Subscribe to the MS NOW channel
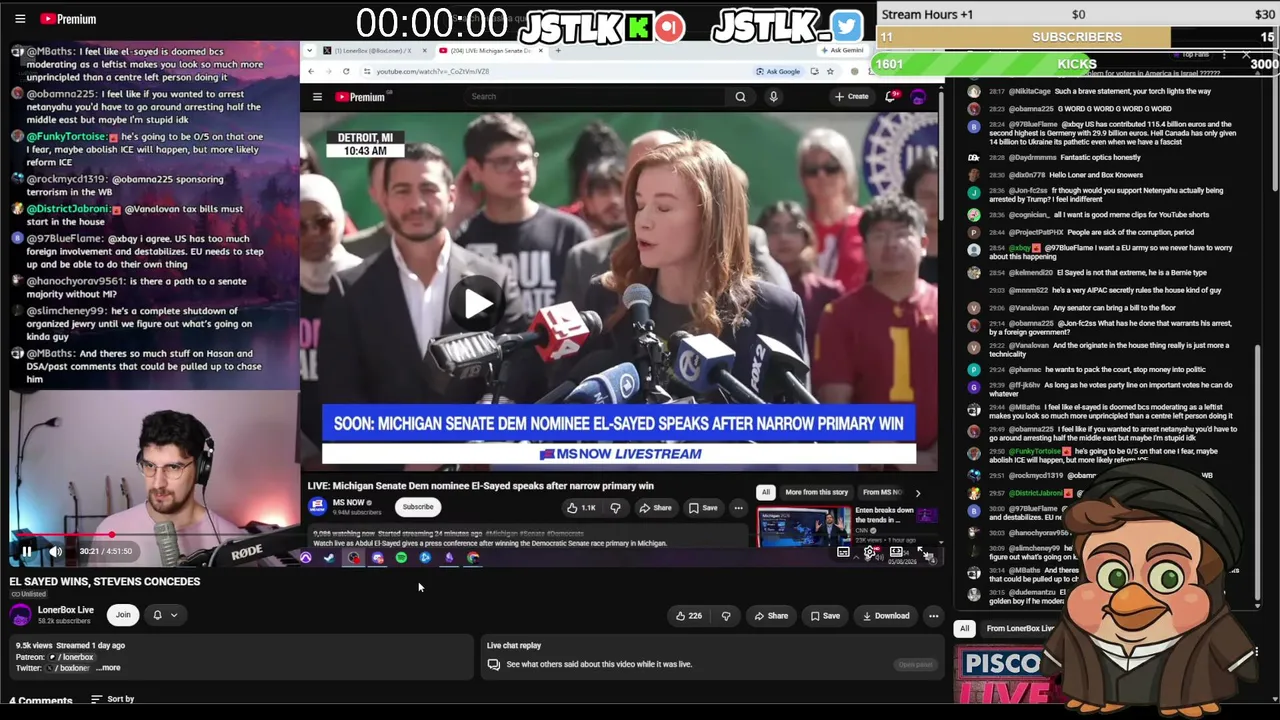Image resolution: width=1280 pixels, height=720 pixels. 418,507
